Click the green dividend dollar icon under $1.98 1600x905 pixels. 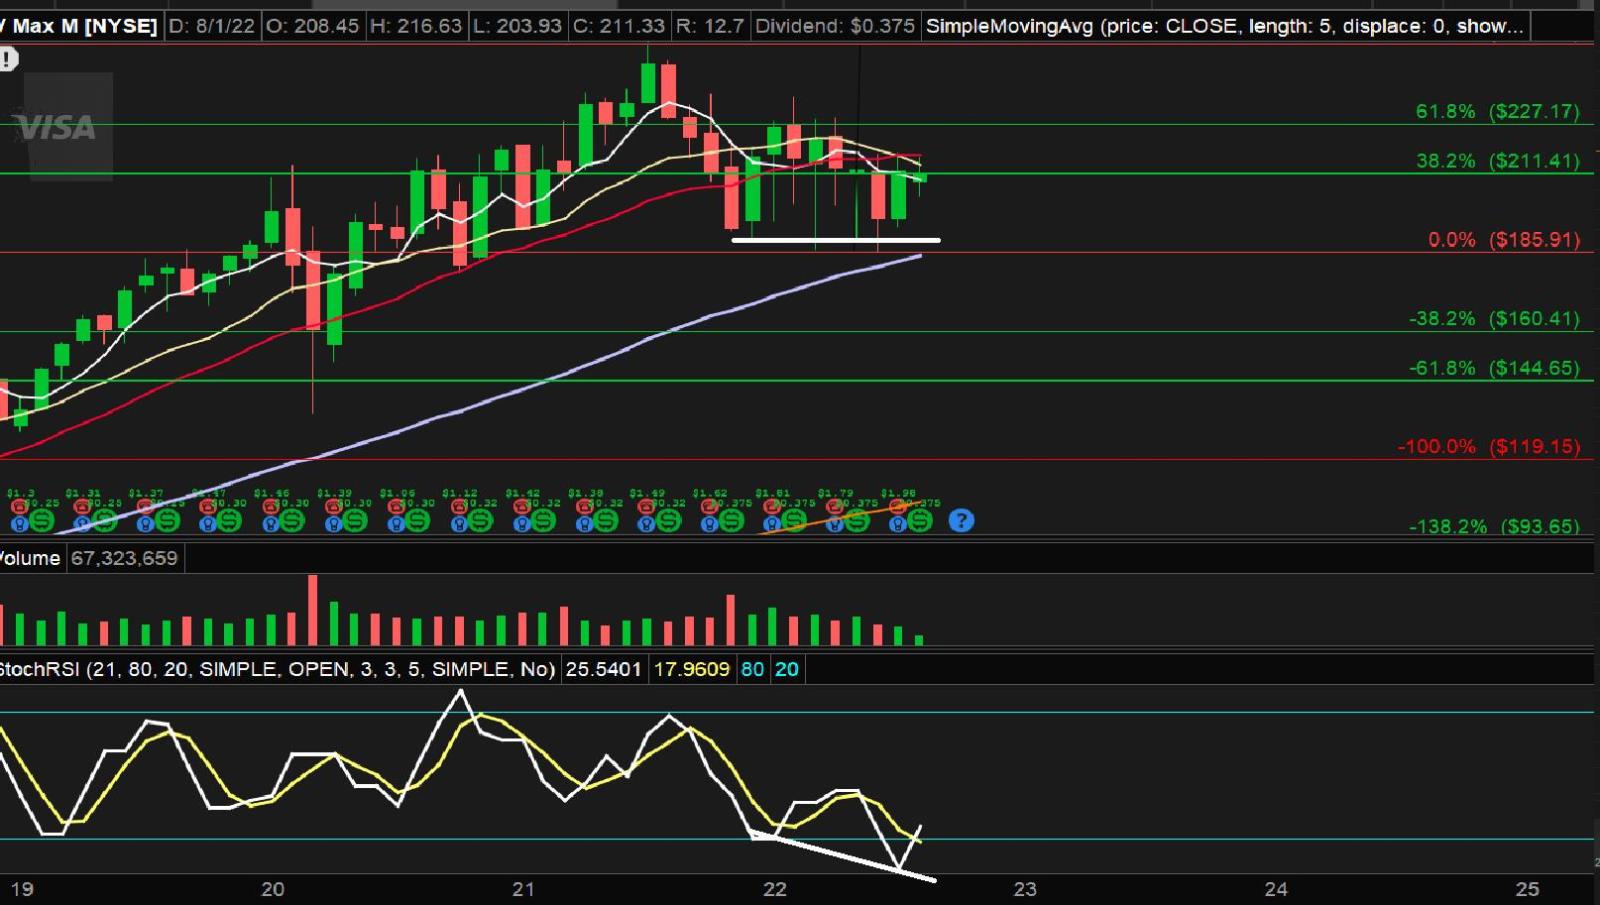tap(920, 521)
